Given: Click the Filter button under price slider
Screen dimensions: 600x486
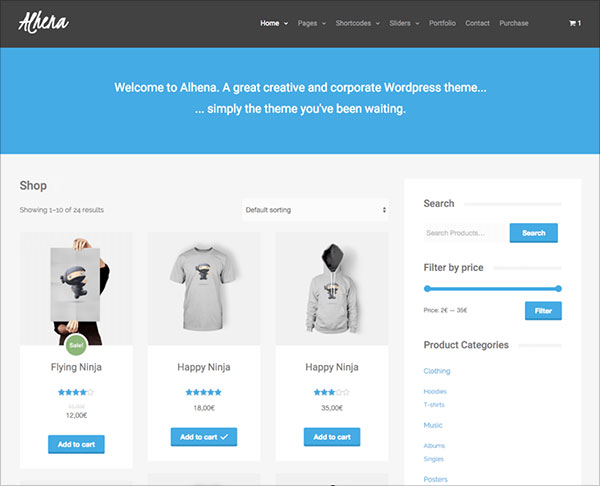Looking at the screenshot, I should (543, 311).
